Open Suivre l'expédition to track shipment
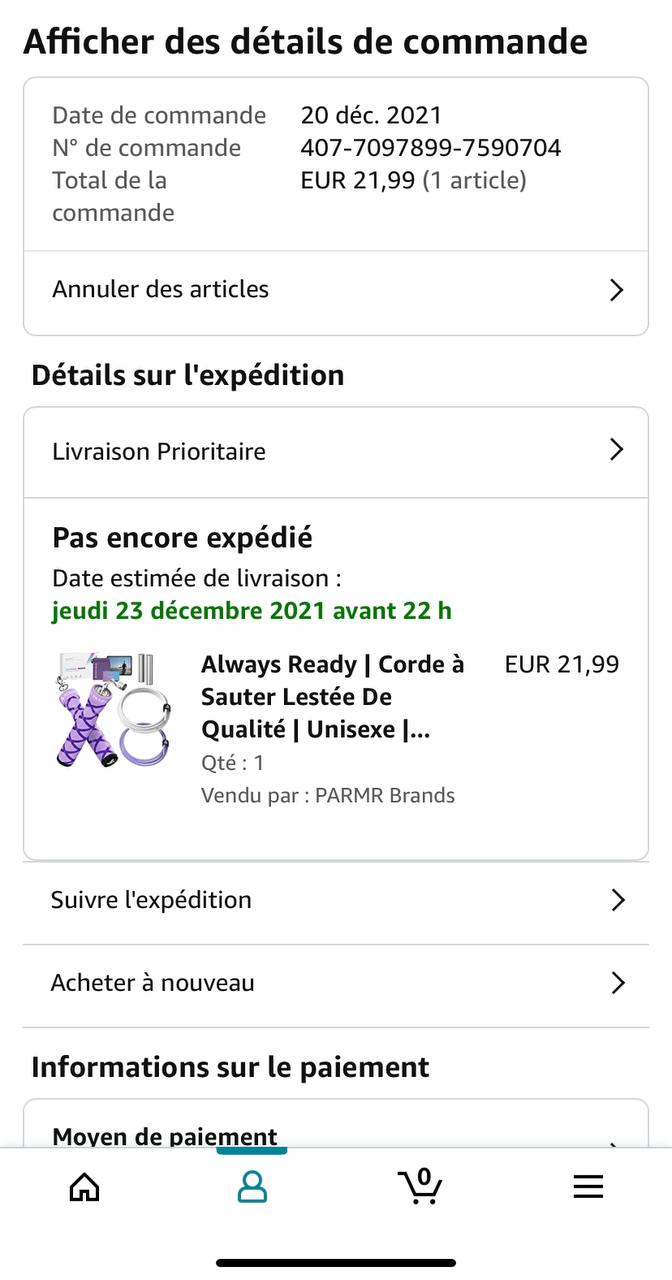Viewport: 672px width, 1280px height. 151,900
